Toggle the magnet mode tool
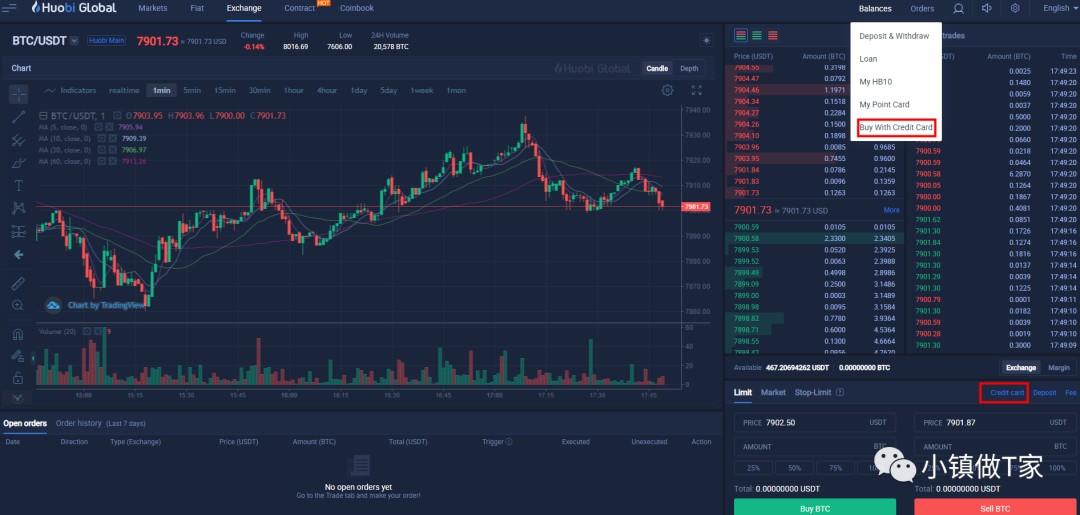This screenshot has width=1080, height=515. point(19,335)
